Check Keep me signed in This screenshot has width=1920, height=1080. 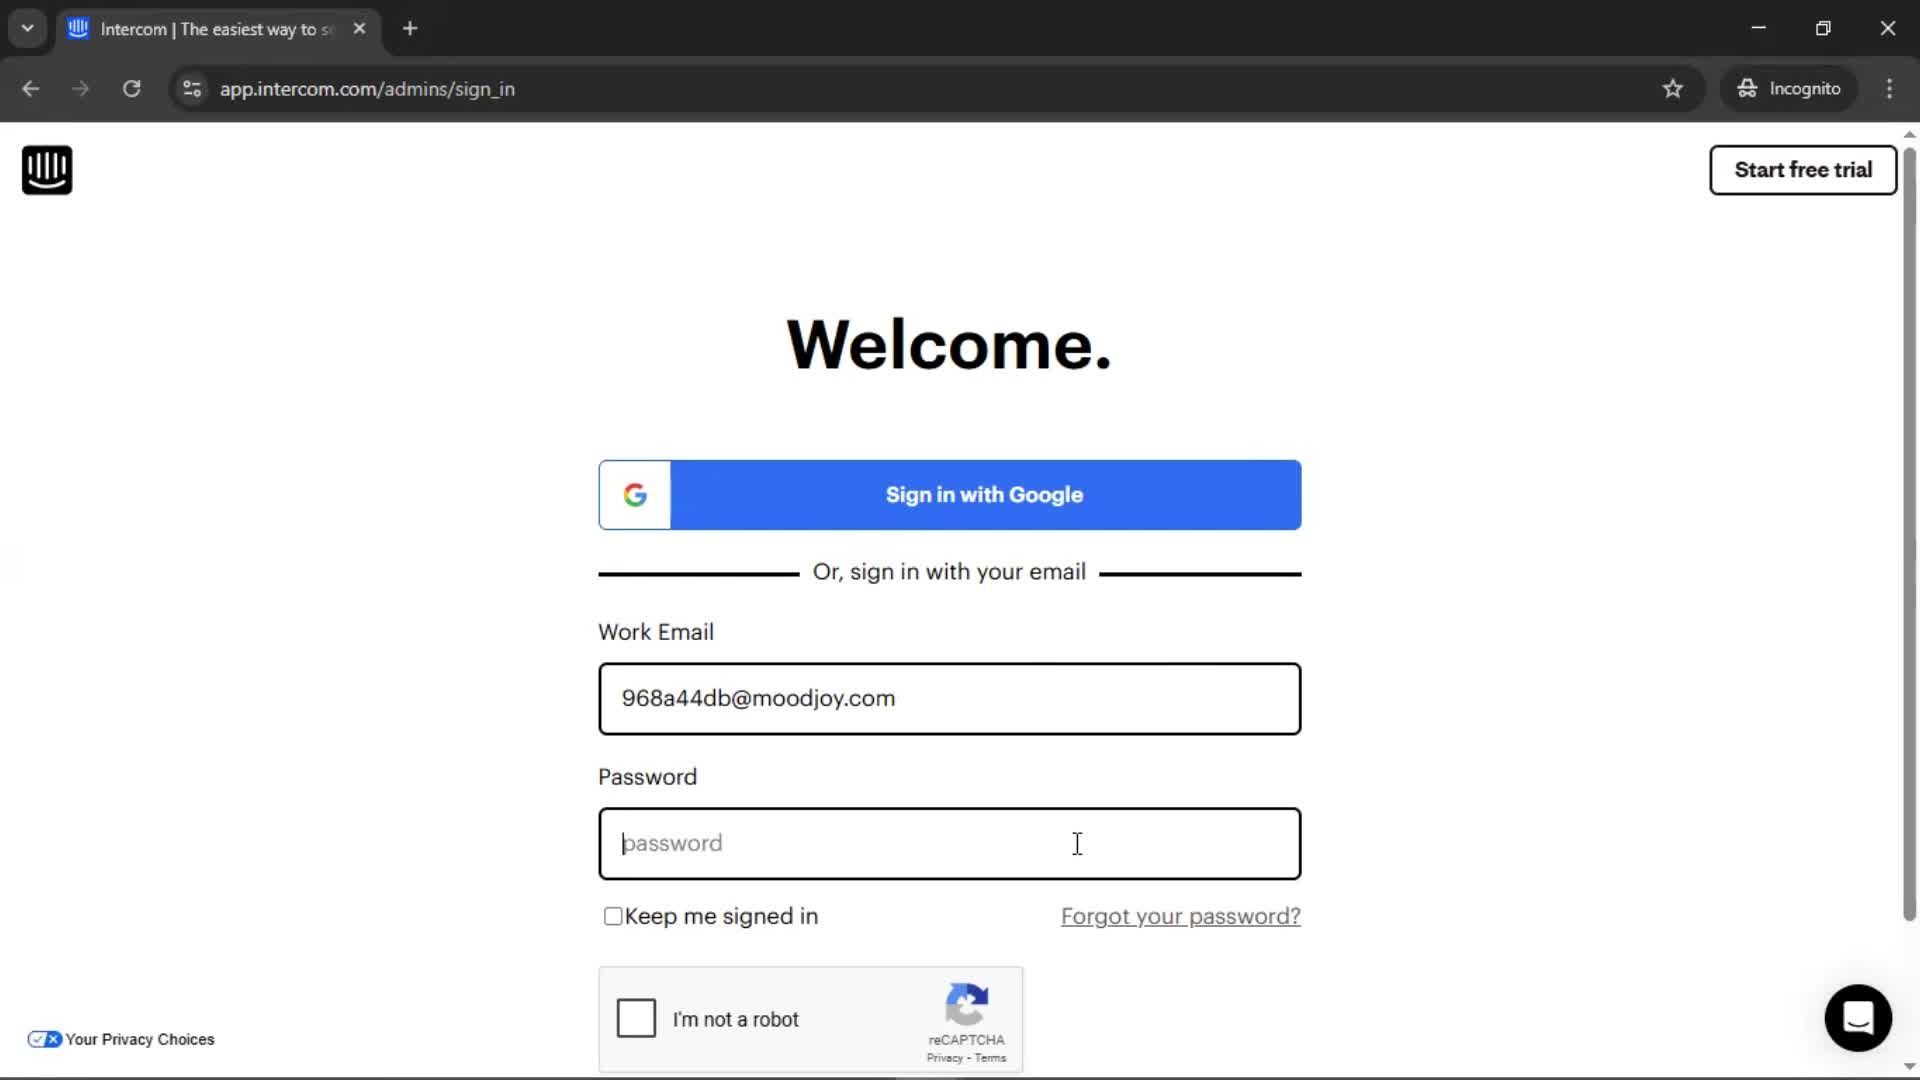point(613,916)
